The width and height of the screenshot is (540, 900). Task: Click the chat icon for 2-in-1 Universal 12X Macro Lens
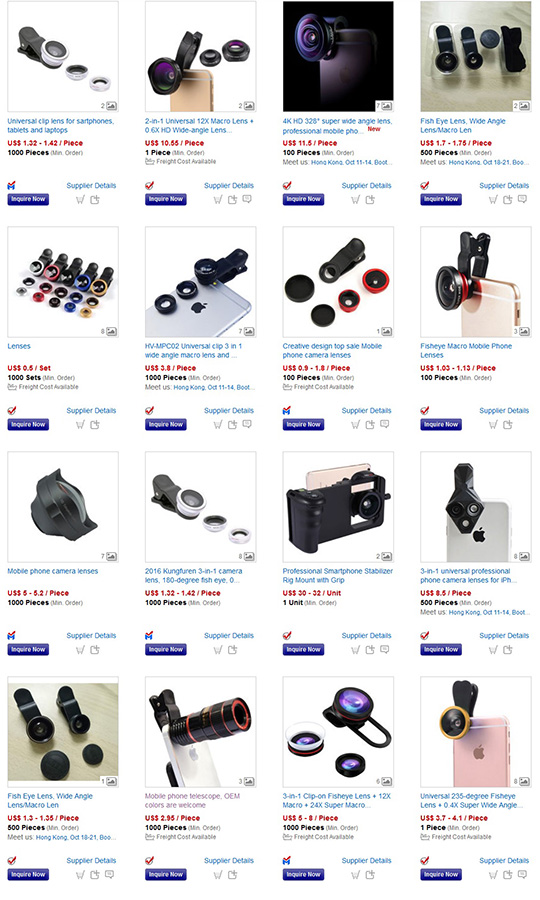tap(247, 199)
